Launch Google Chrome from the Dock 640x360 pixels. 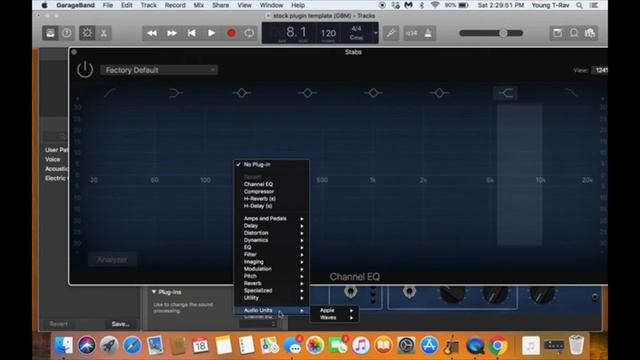498,346
